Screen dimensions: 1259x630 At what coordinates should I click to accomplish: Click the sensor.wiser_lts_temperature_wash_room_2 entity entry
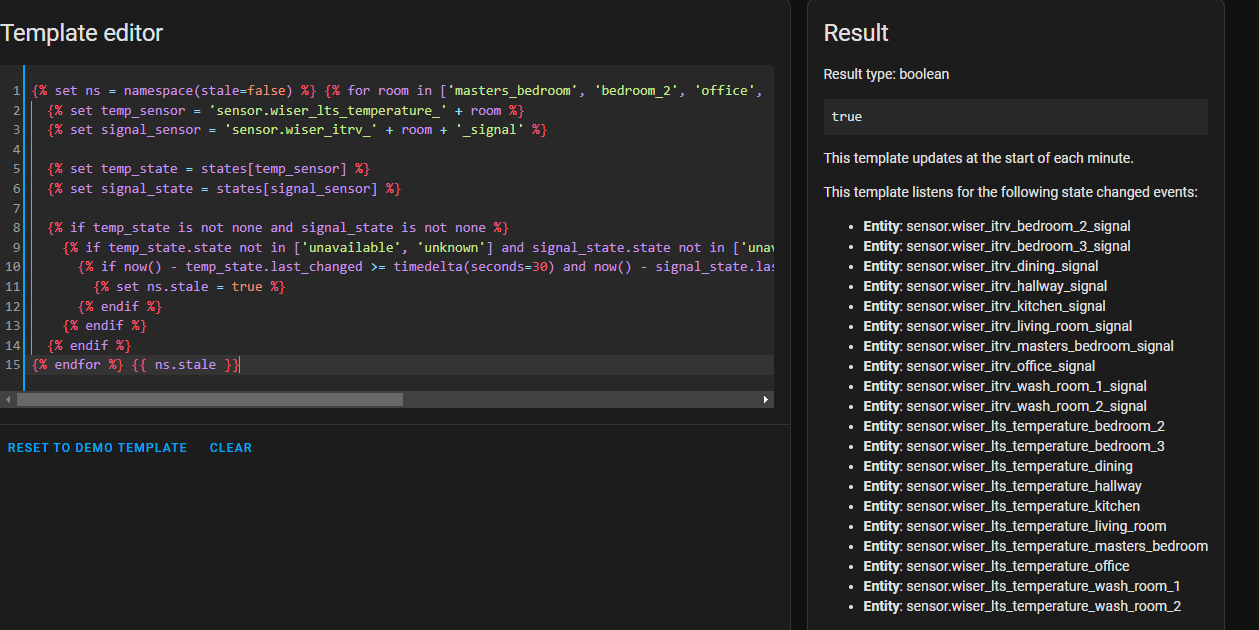pyautogui.click(x=1043, y=606)
